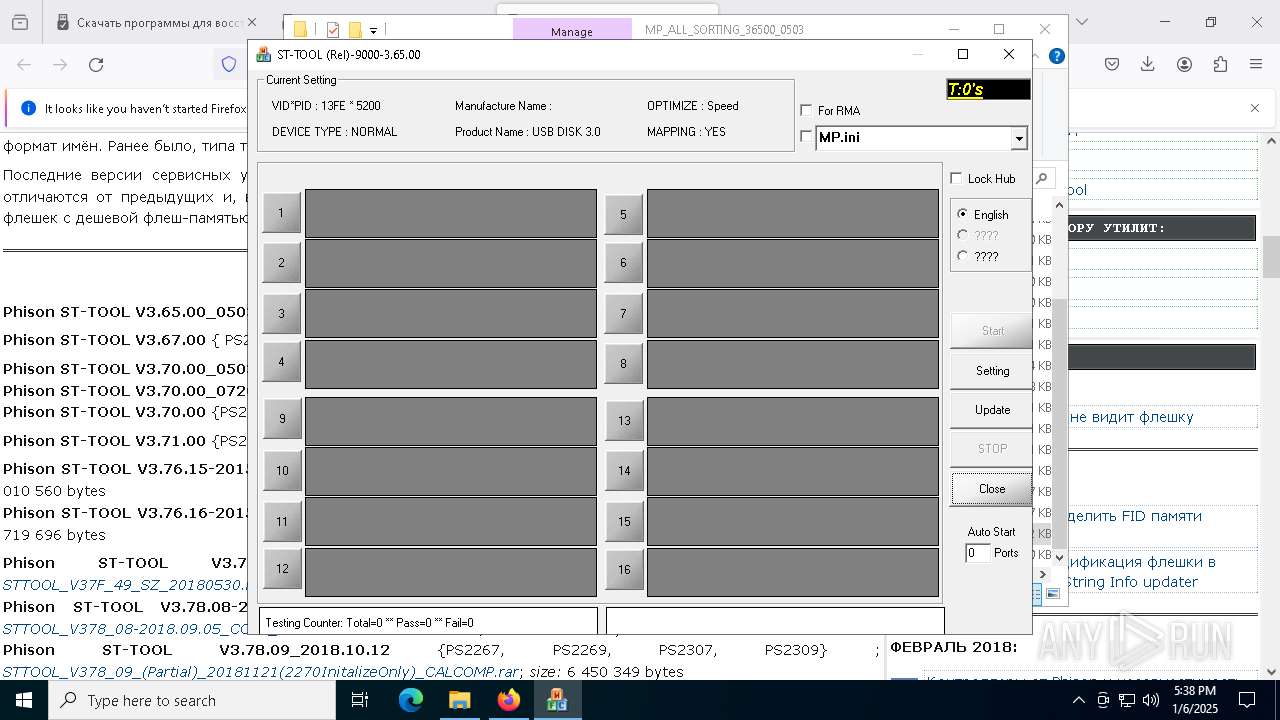Viewport: 1280px width, 720px height.
Task: Open the Firefox downloads panel
Action: point(1148,65)
